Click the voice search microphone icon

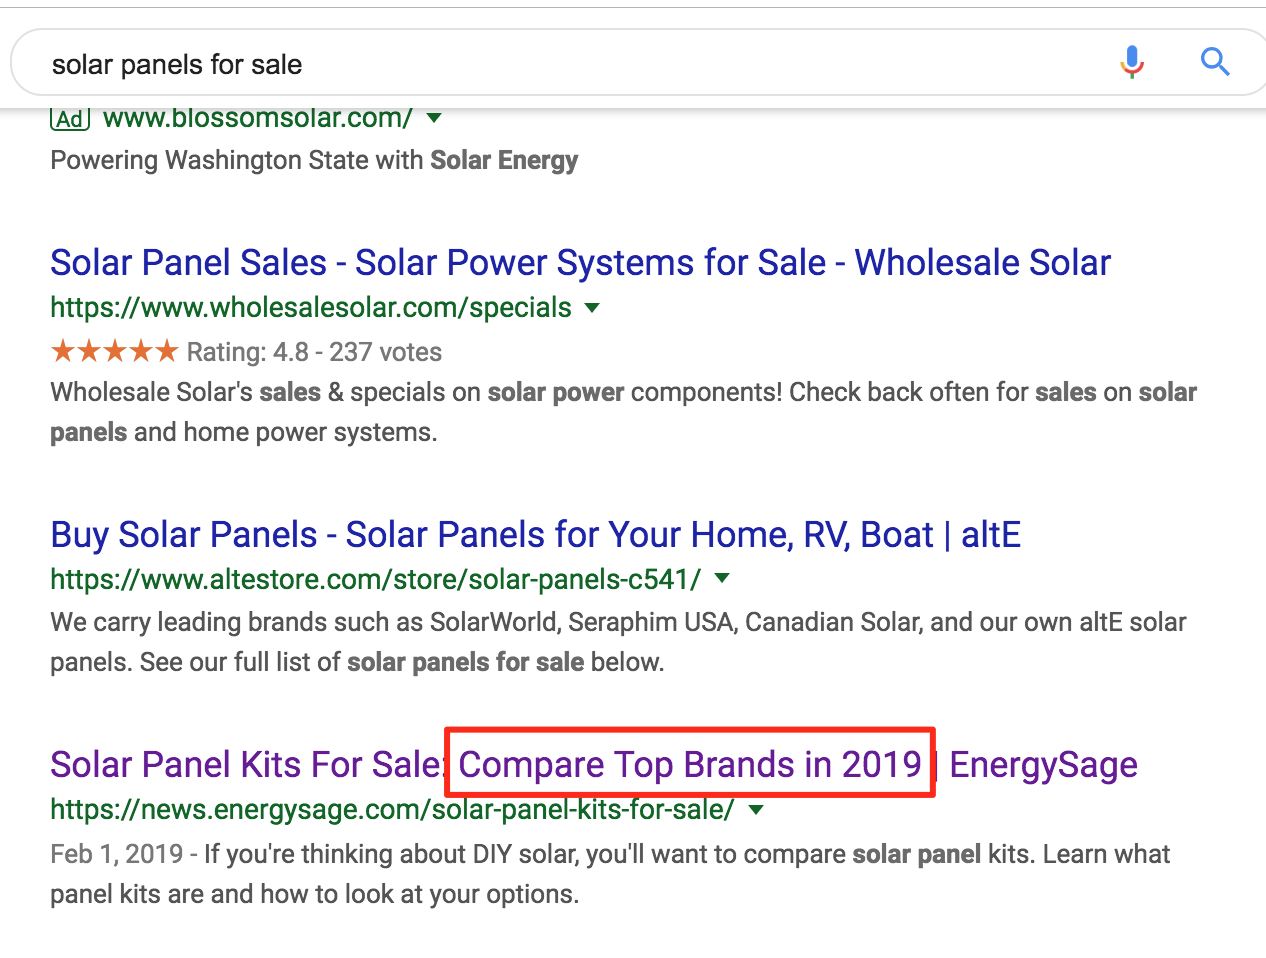pos(1132,62)
